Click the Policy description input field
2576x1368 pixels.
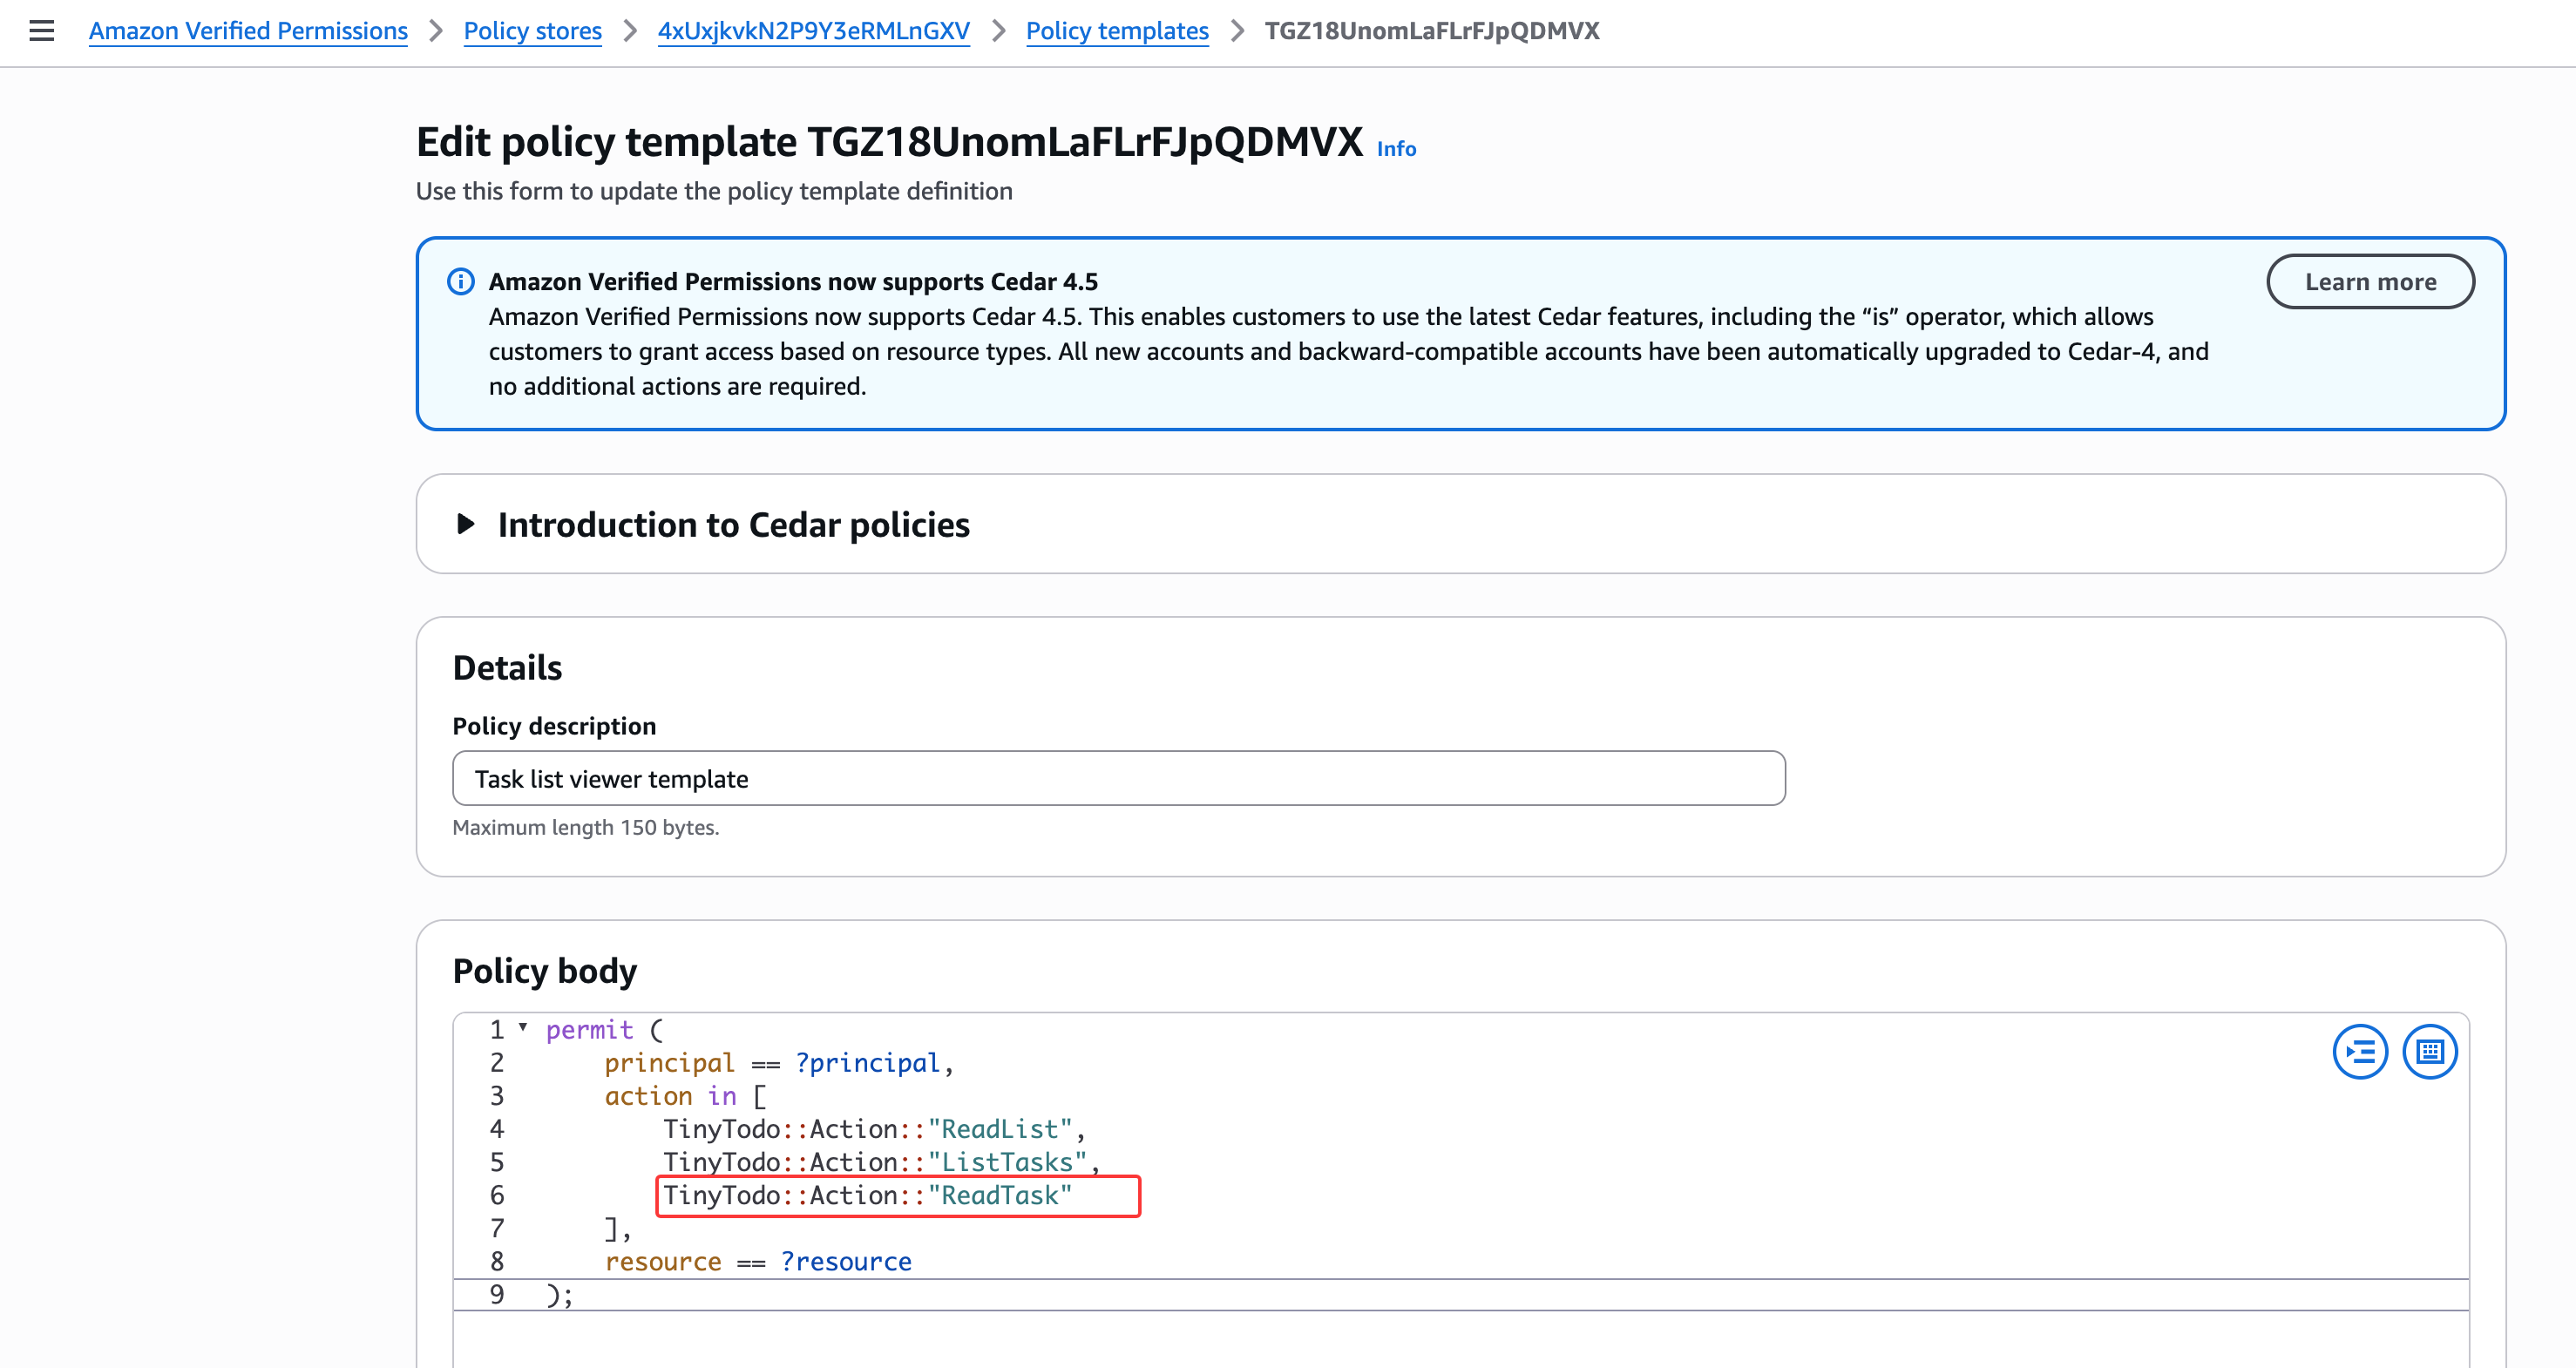click(1118, 778)
